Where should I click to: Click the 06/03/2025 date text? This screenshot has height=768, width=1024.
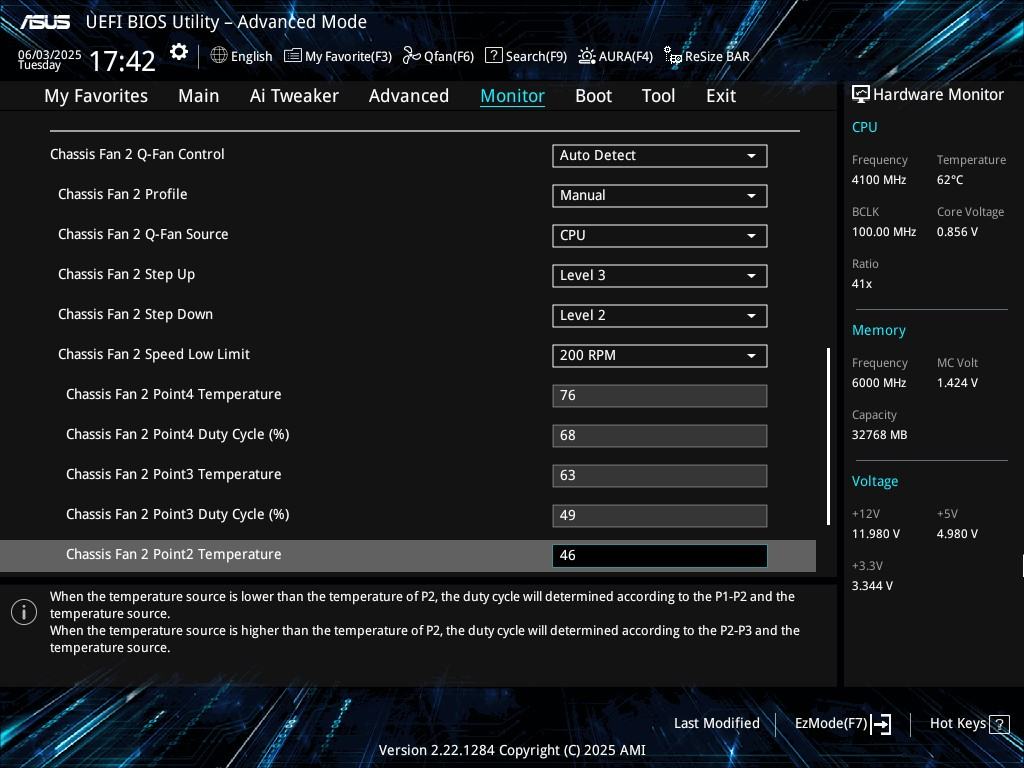(x=50, y=54)
